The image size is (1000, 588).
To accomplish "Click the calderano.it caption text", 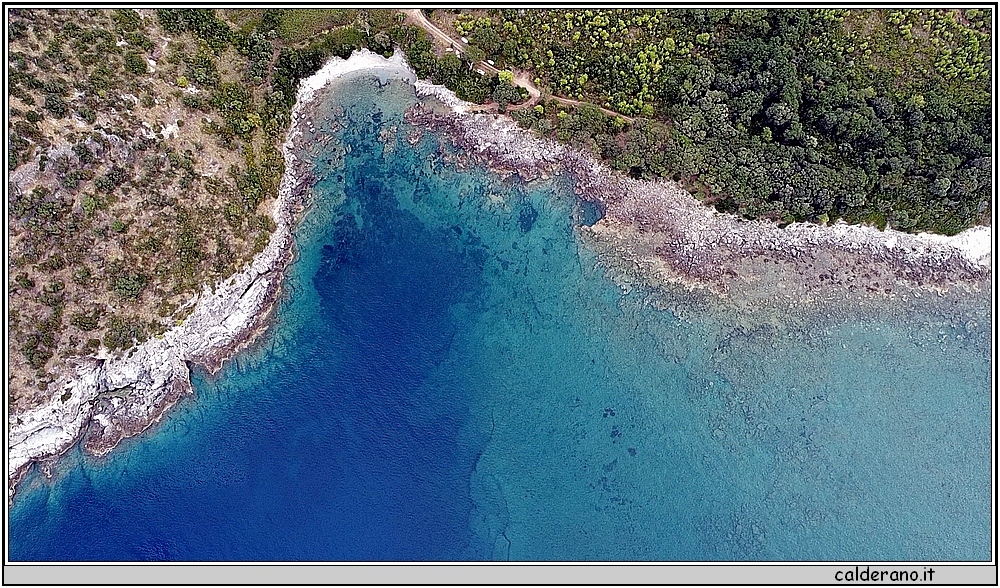I will [x=885, y=575].
